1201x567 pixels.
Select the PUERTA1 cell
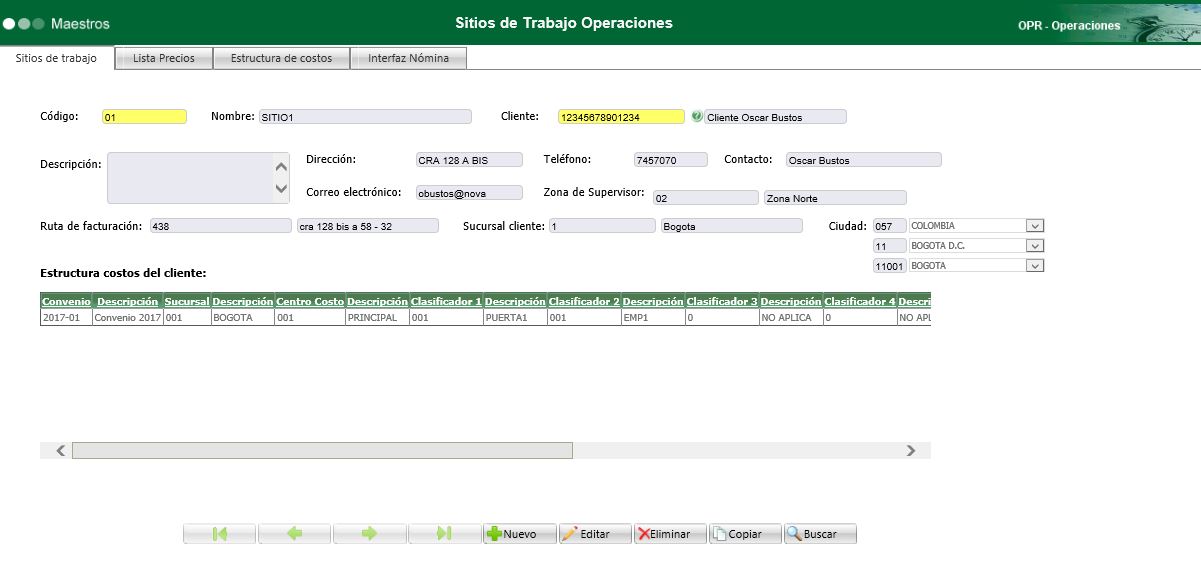click(x=515, y=317)
